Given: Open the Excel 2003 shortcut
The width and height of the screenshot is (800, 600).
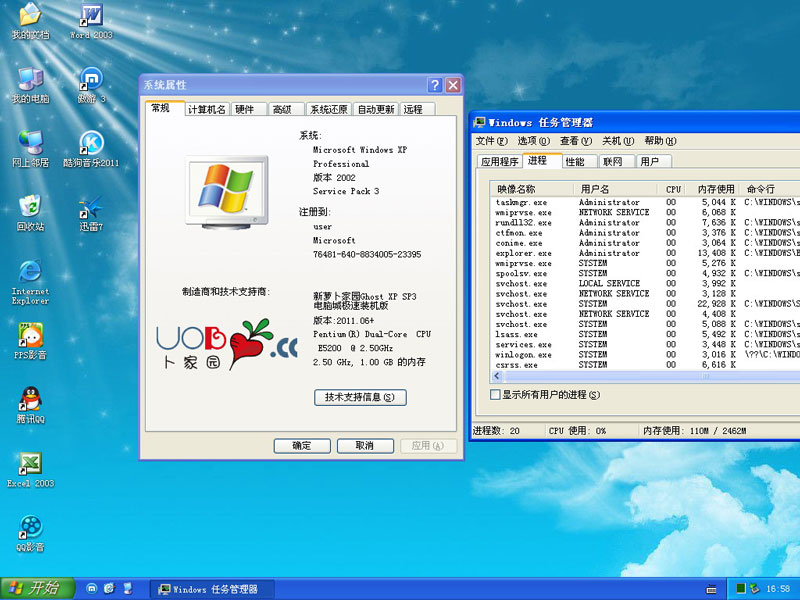Looking at the screenshot, I should [x=30, y=464].
